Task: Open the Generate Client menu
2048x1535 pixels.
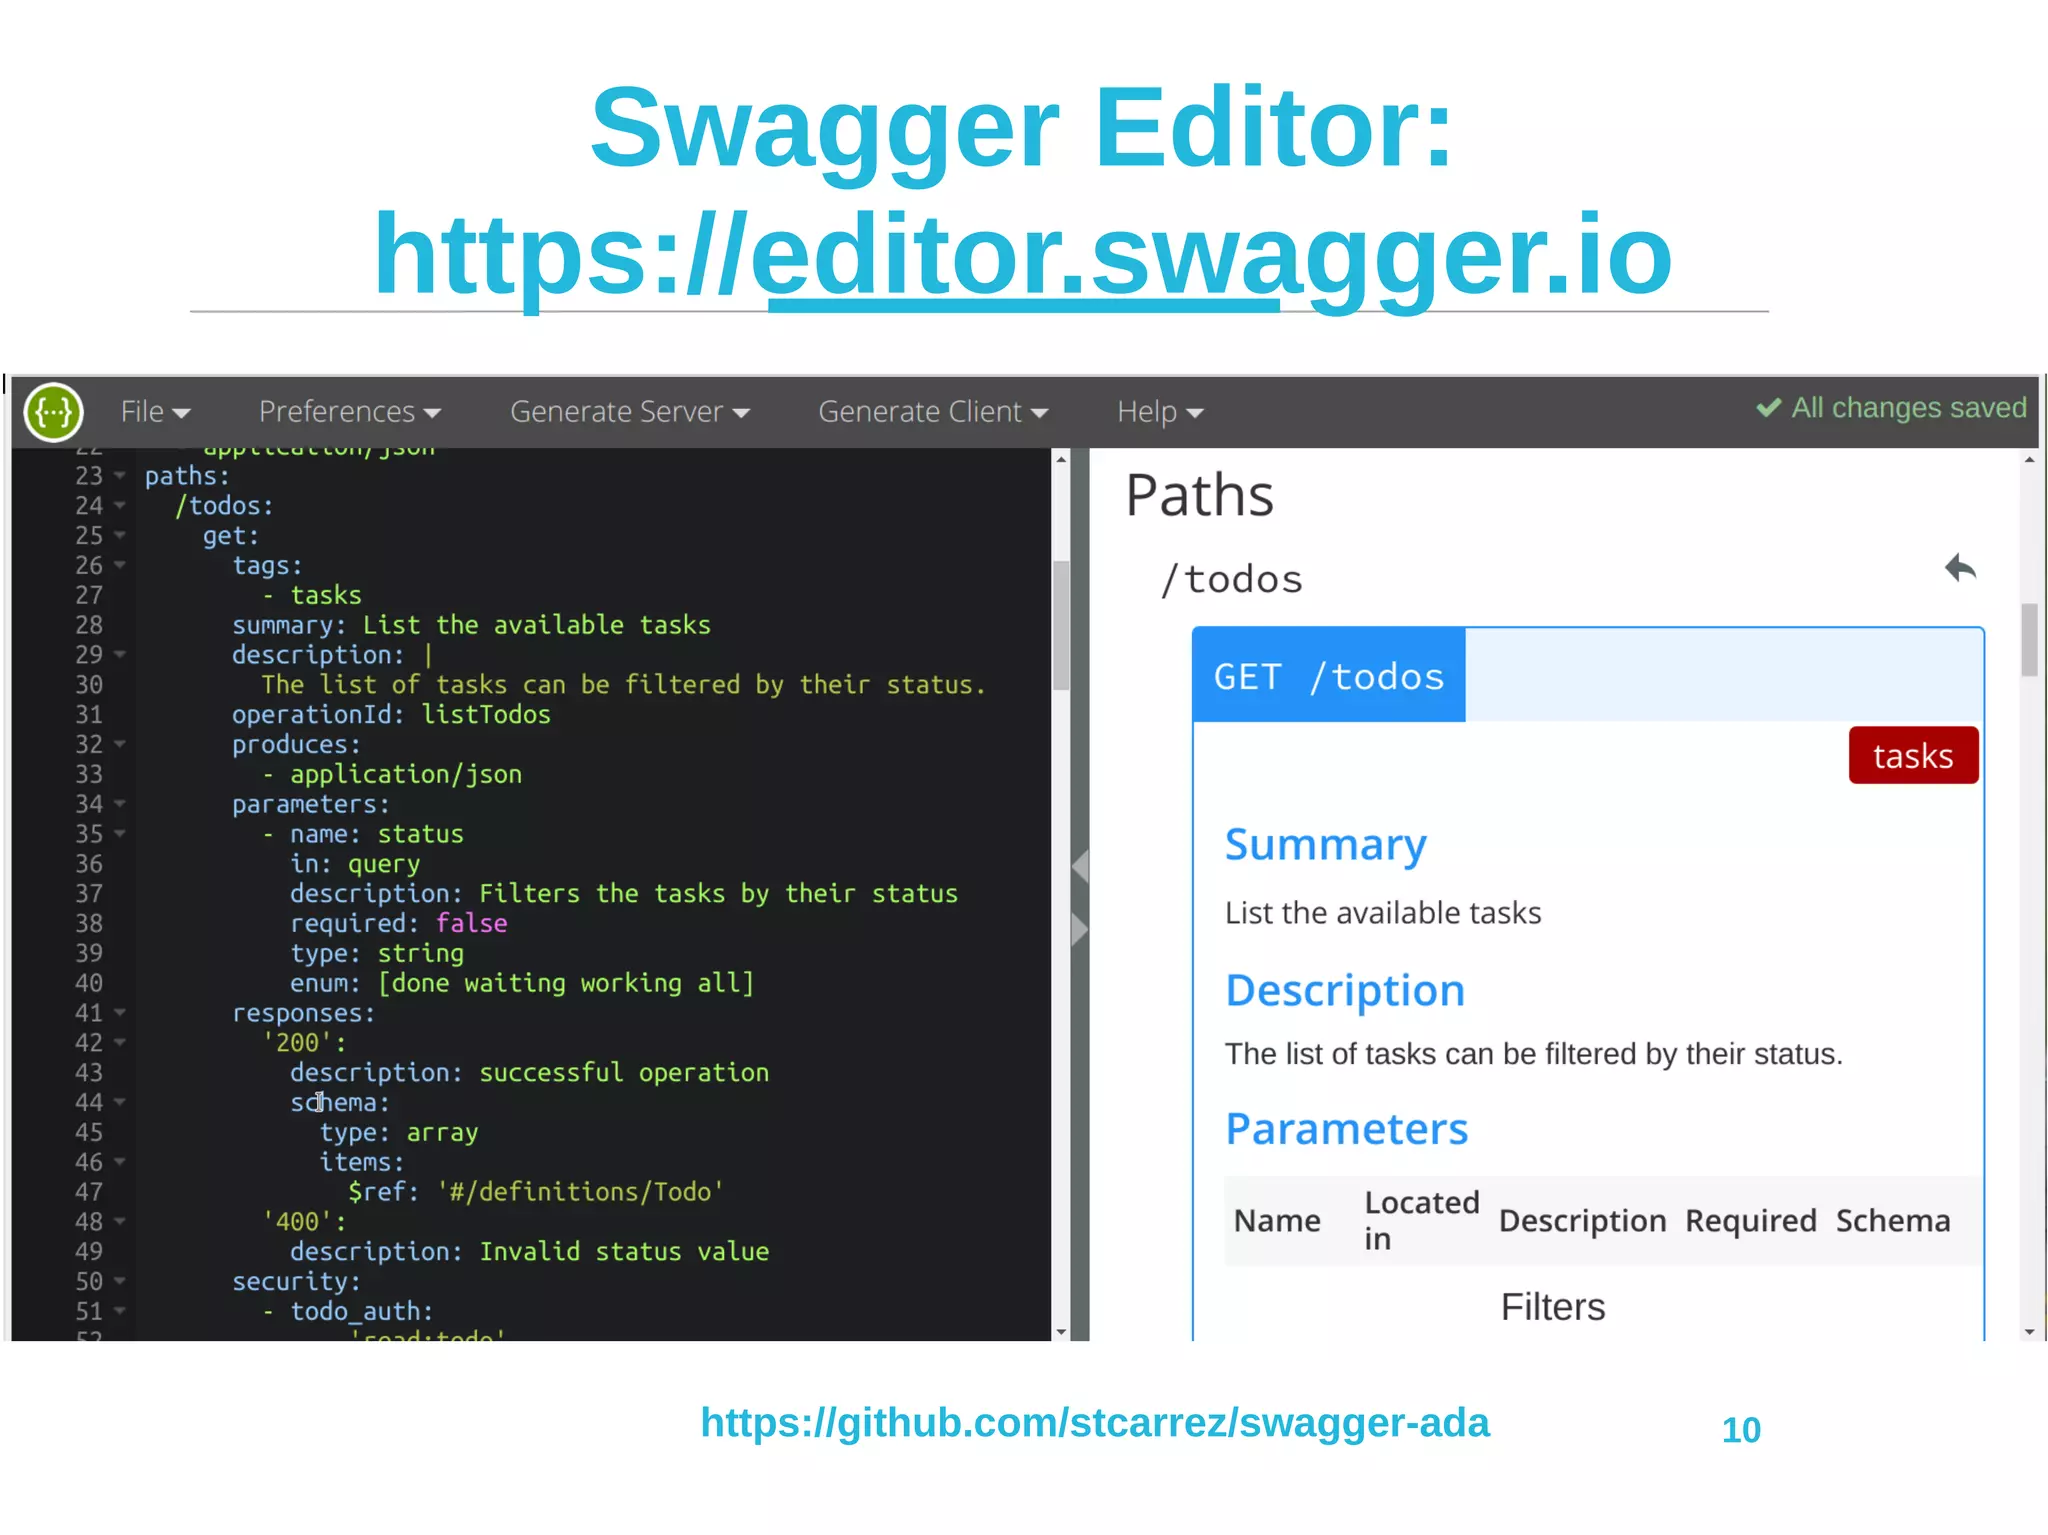Action: [933, 412]
